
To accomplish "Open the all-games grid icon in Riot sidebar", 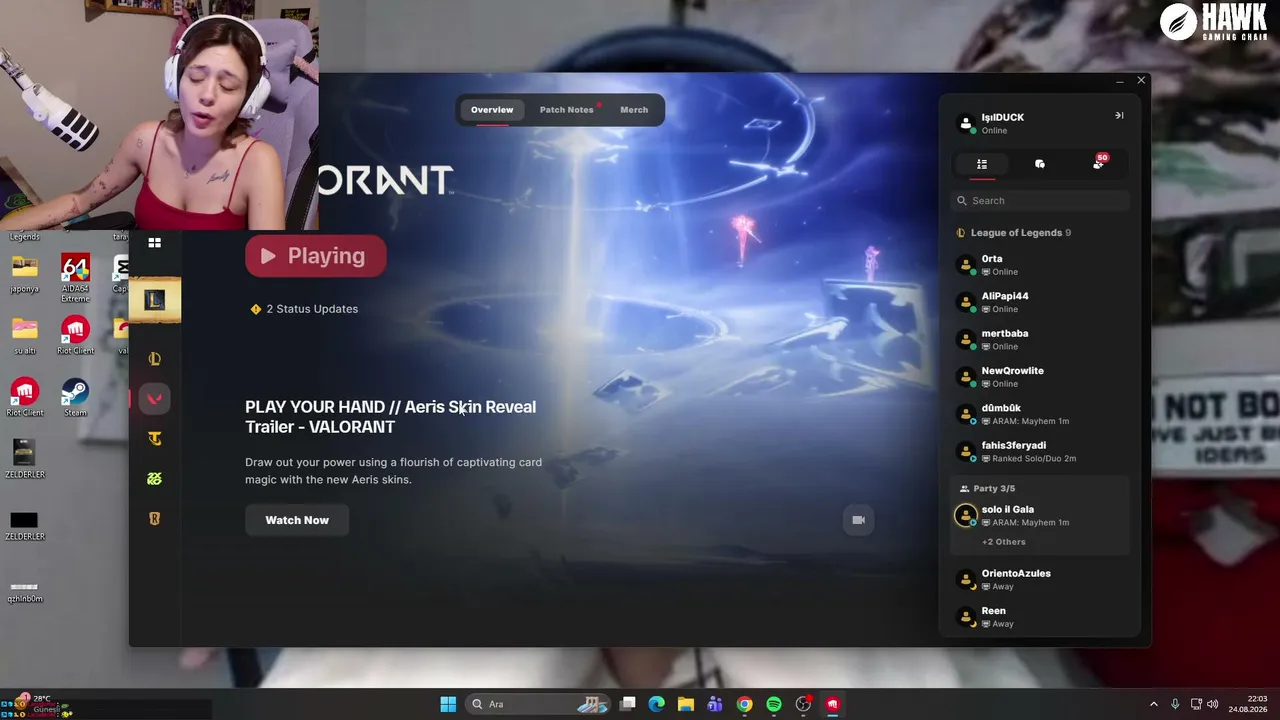I will pyautogui.click(x=155, y=242).
